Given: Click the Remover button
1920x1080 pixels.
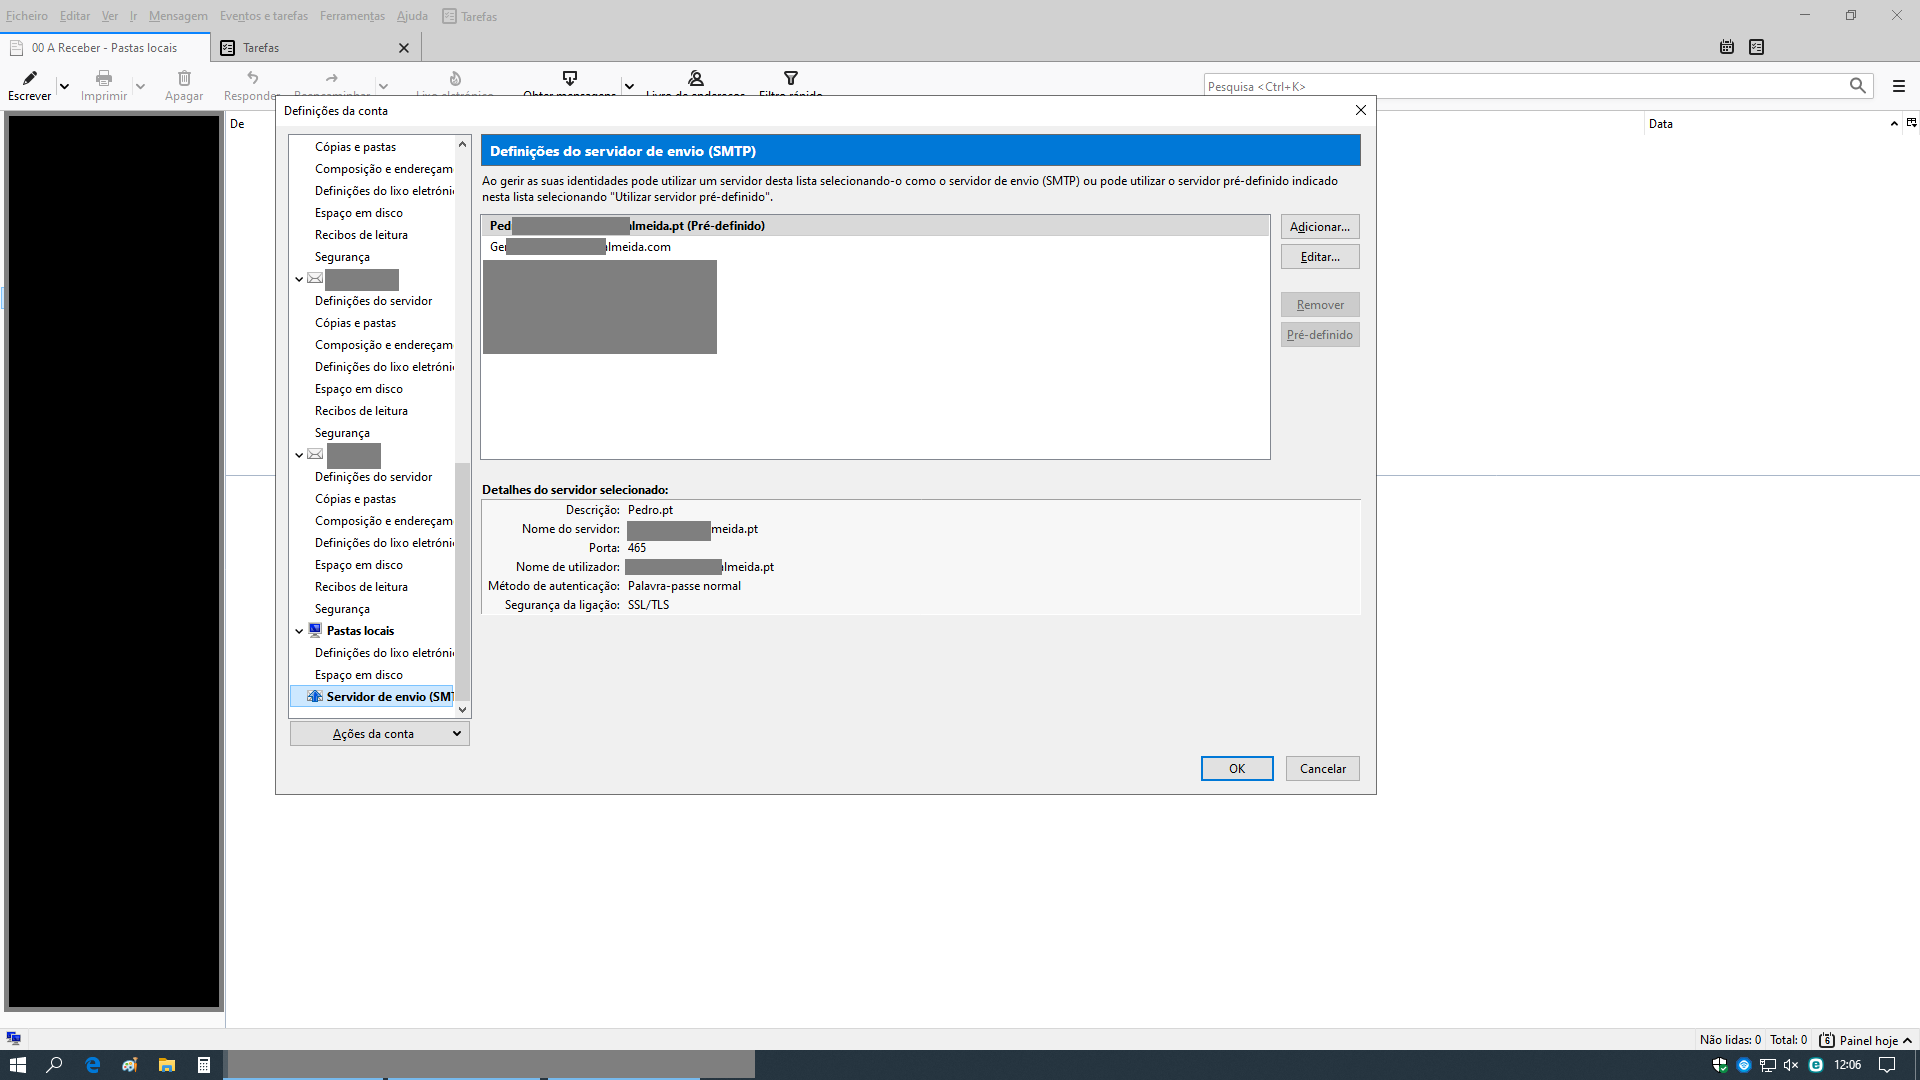Looking at the screenshot, I should click(x=1320, y=305).
